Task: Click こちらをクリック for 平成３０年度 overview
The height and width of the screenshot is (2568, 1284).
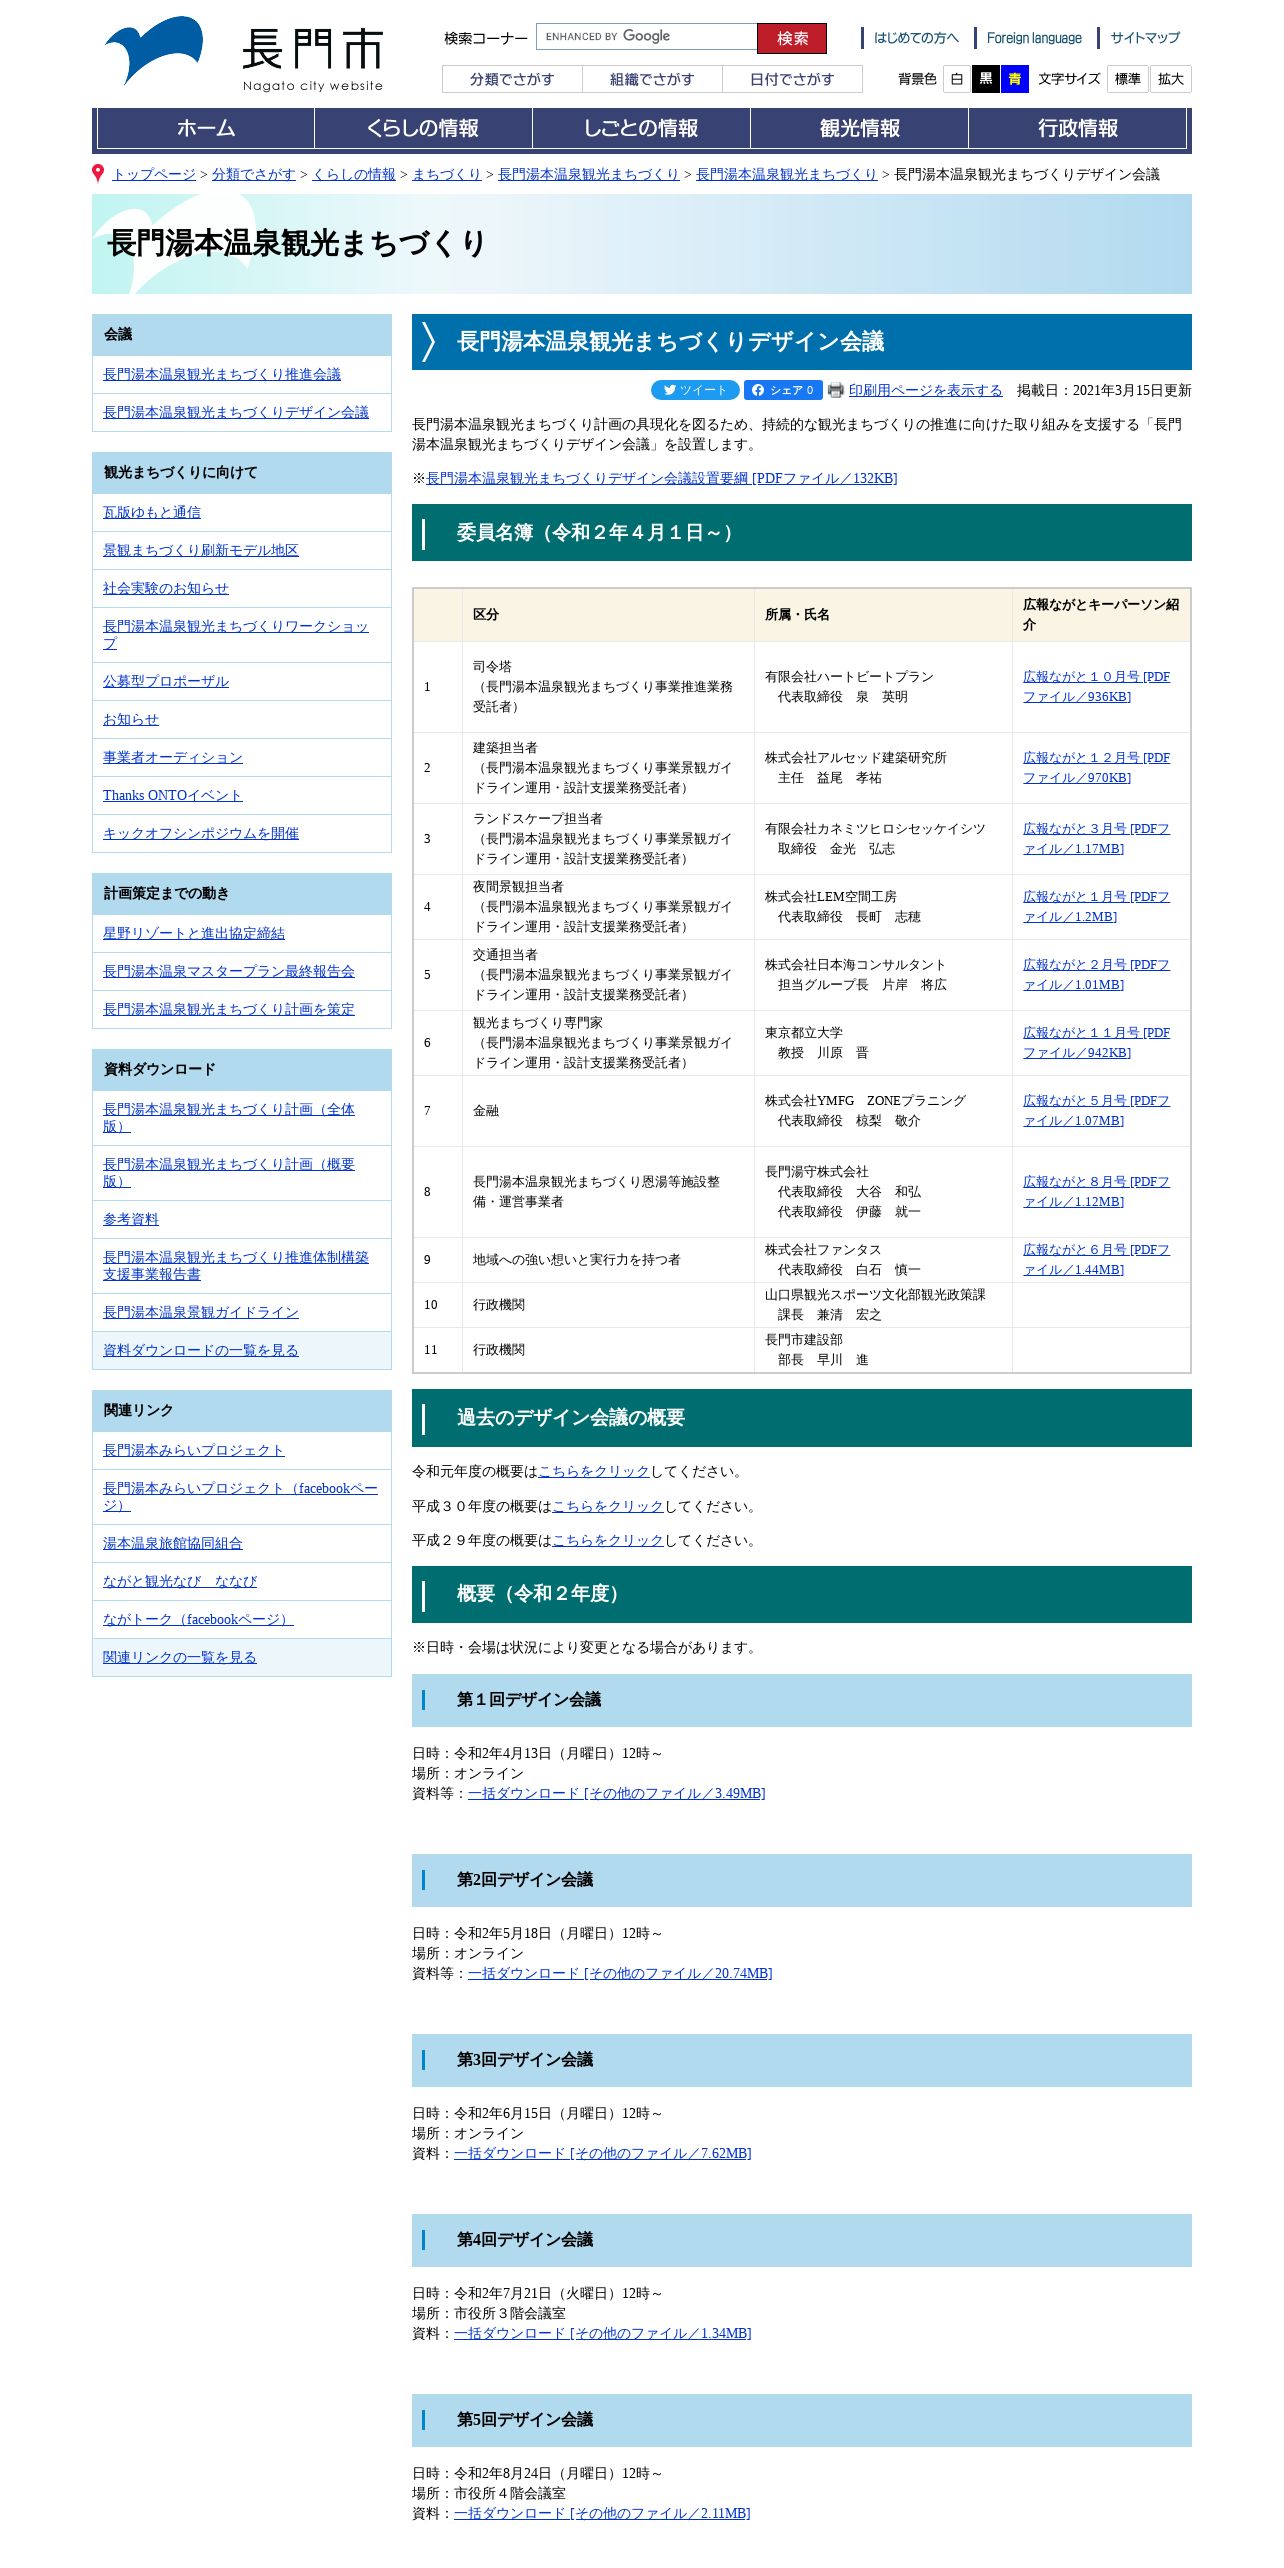Action: pyautogui.click(x=608, y=1506)
